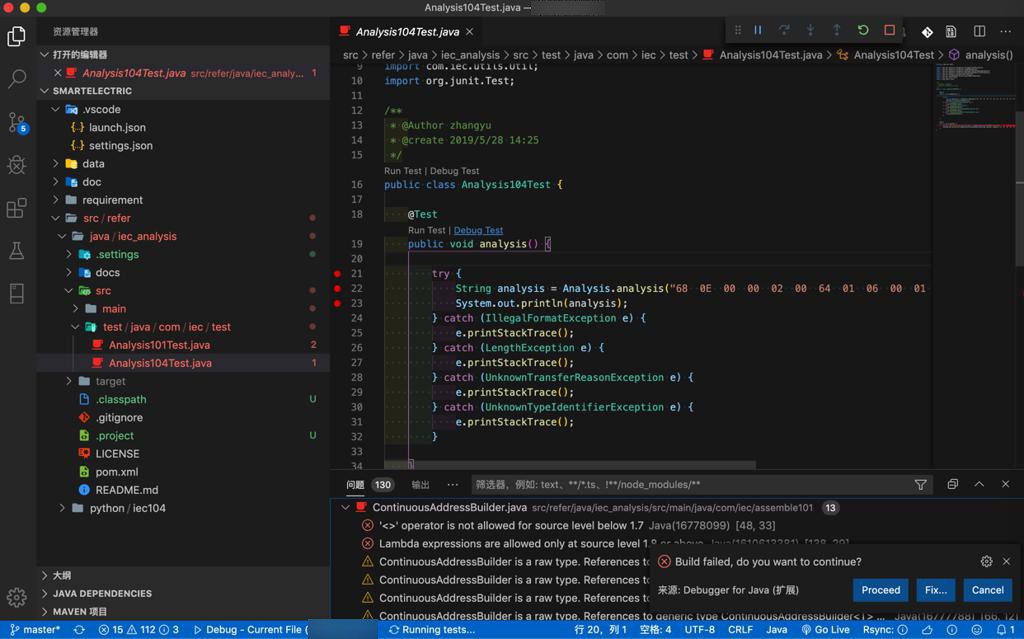This screenshot has width=1024, height=639.
Task: Click the Debug Test code lens link
Action: coord(478,230)
